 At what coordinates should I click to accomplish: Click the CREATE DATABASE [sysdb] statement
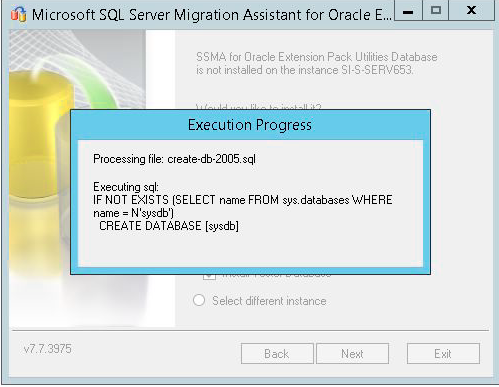(169, 226)
